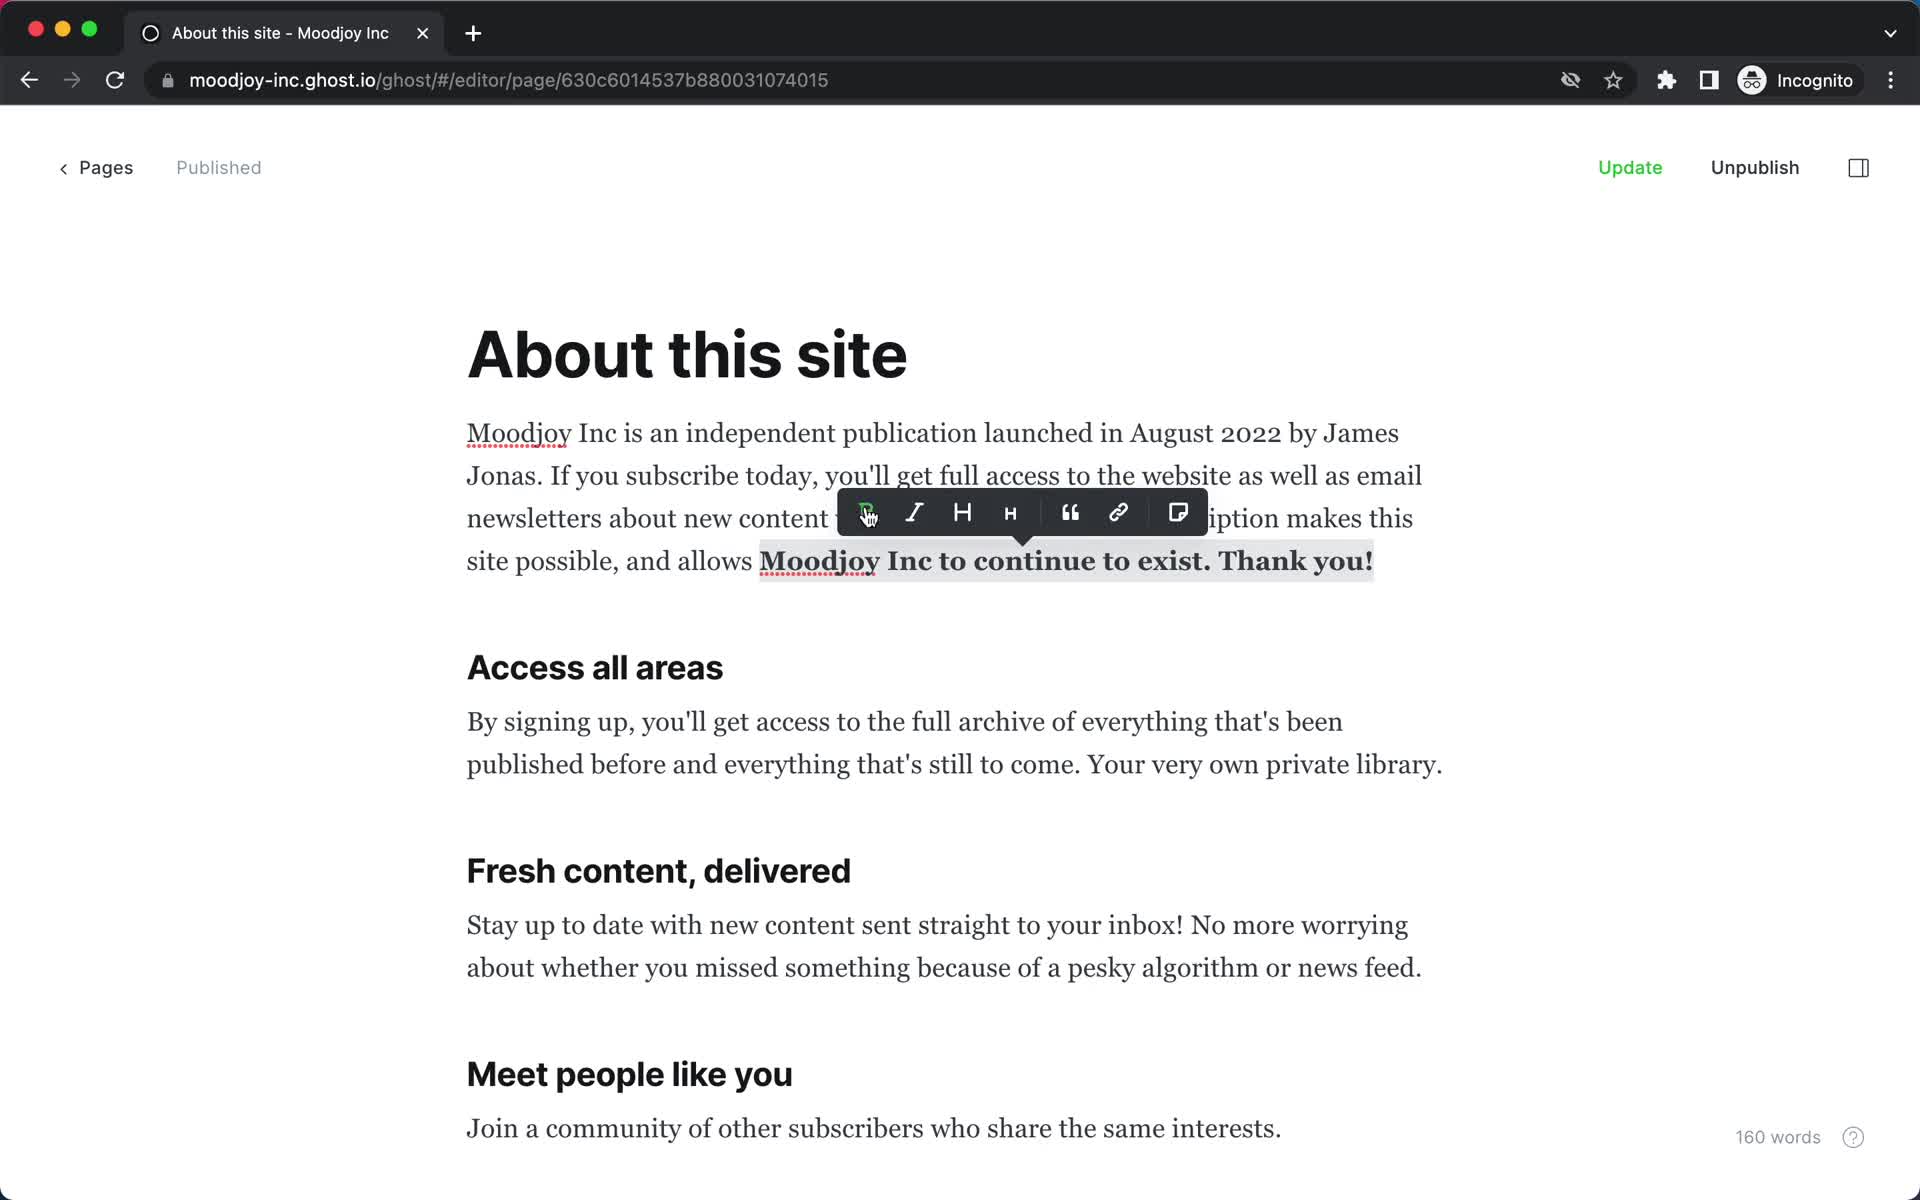This screenshot has width=1920, height=1200.
Task: Click the browser back navigation arrow
Action: (29, 79)
